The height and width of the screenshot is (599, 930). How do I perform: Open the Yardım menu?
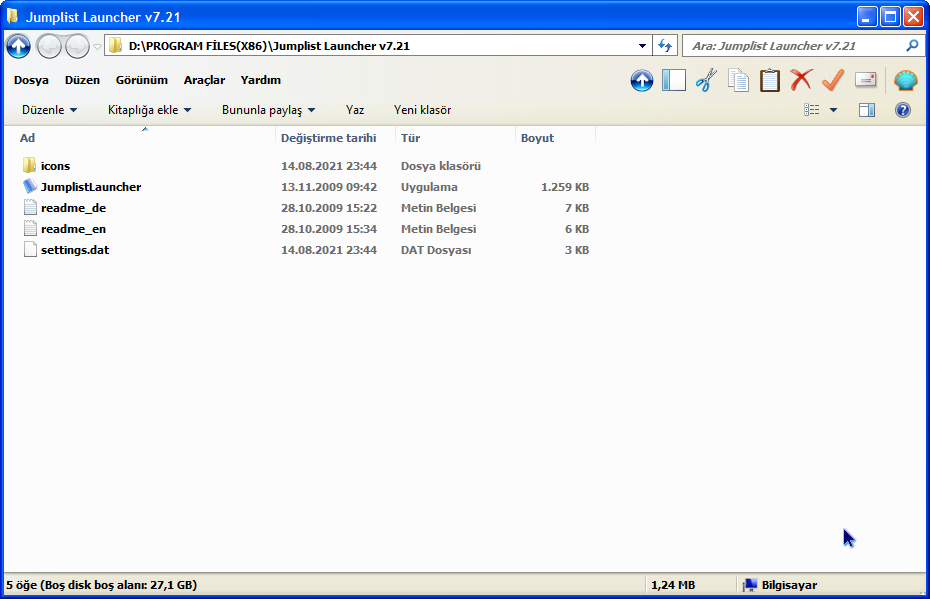click(x=261, y=80)
